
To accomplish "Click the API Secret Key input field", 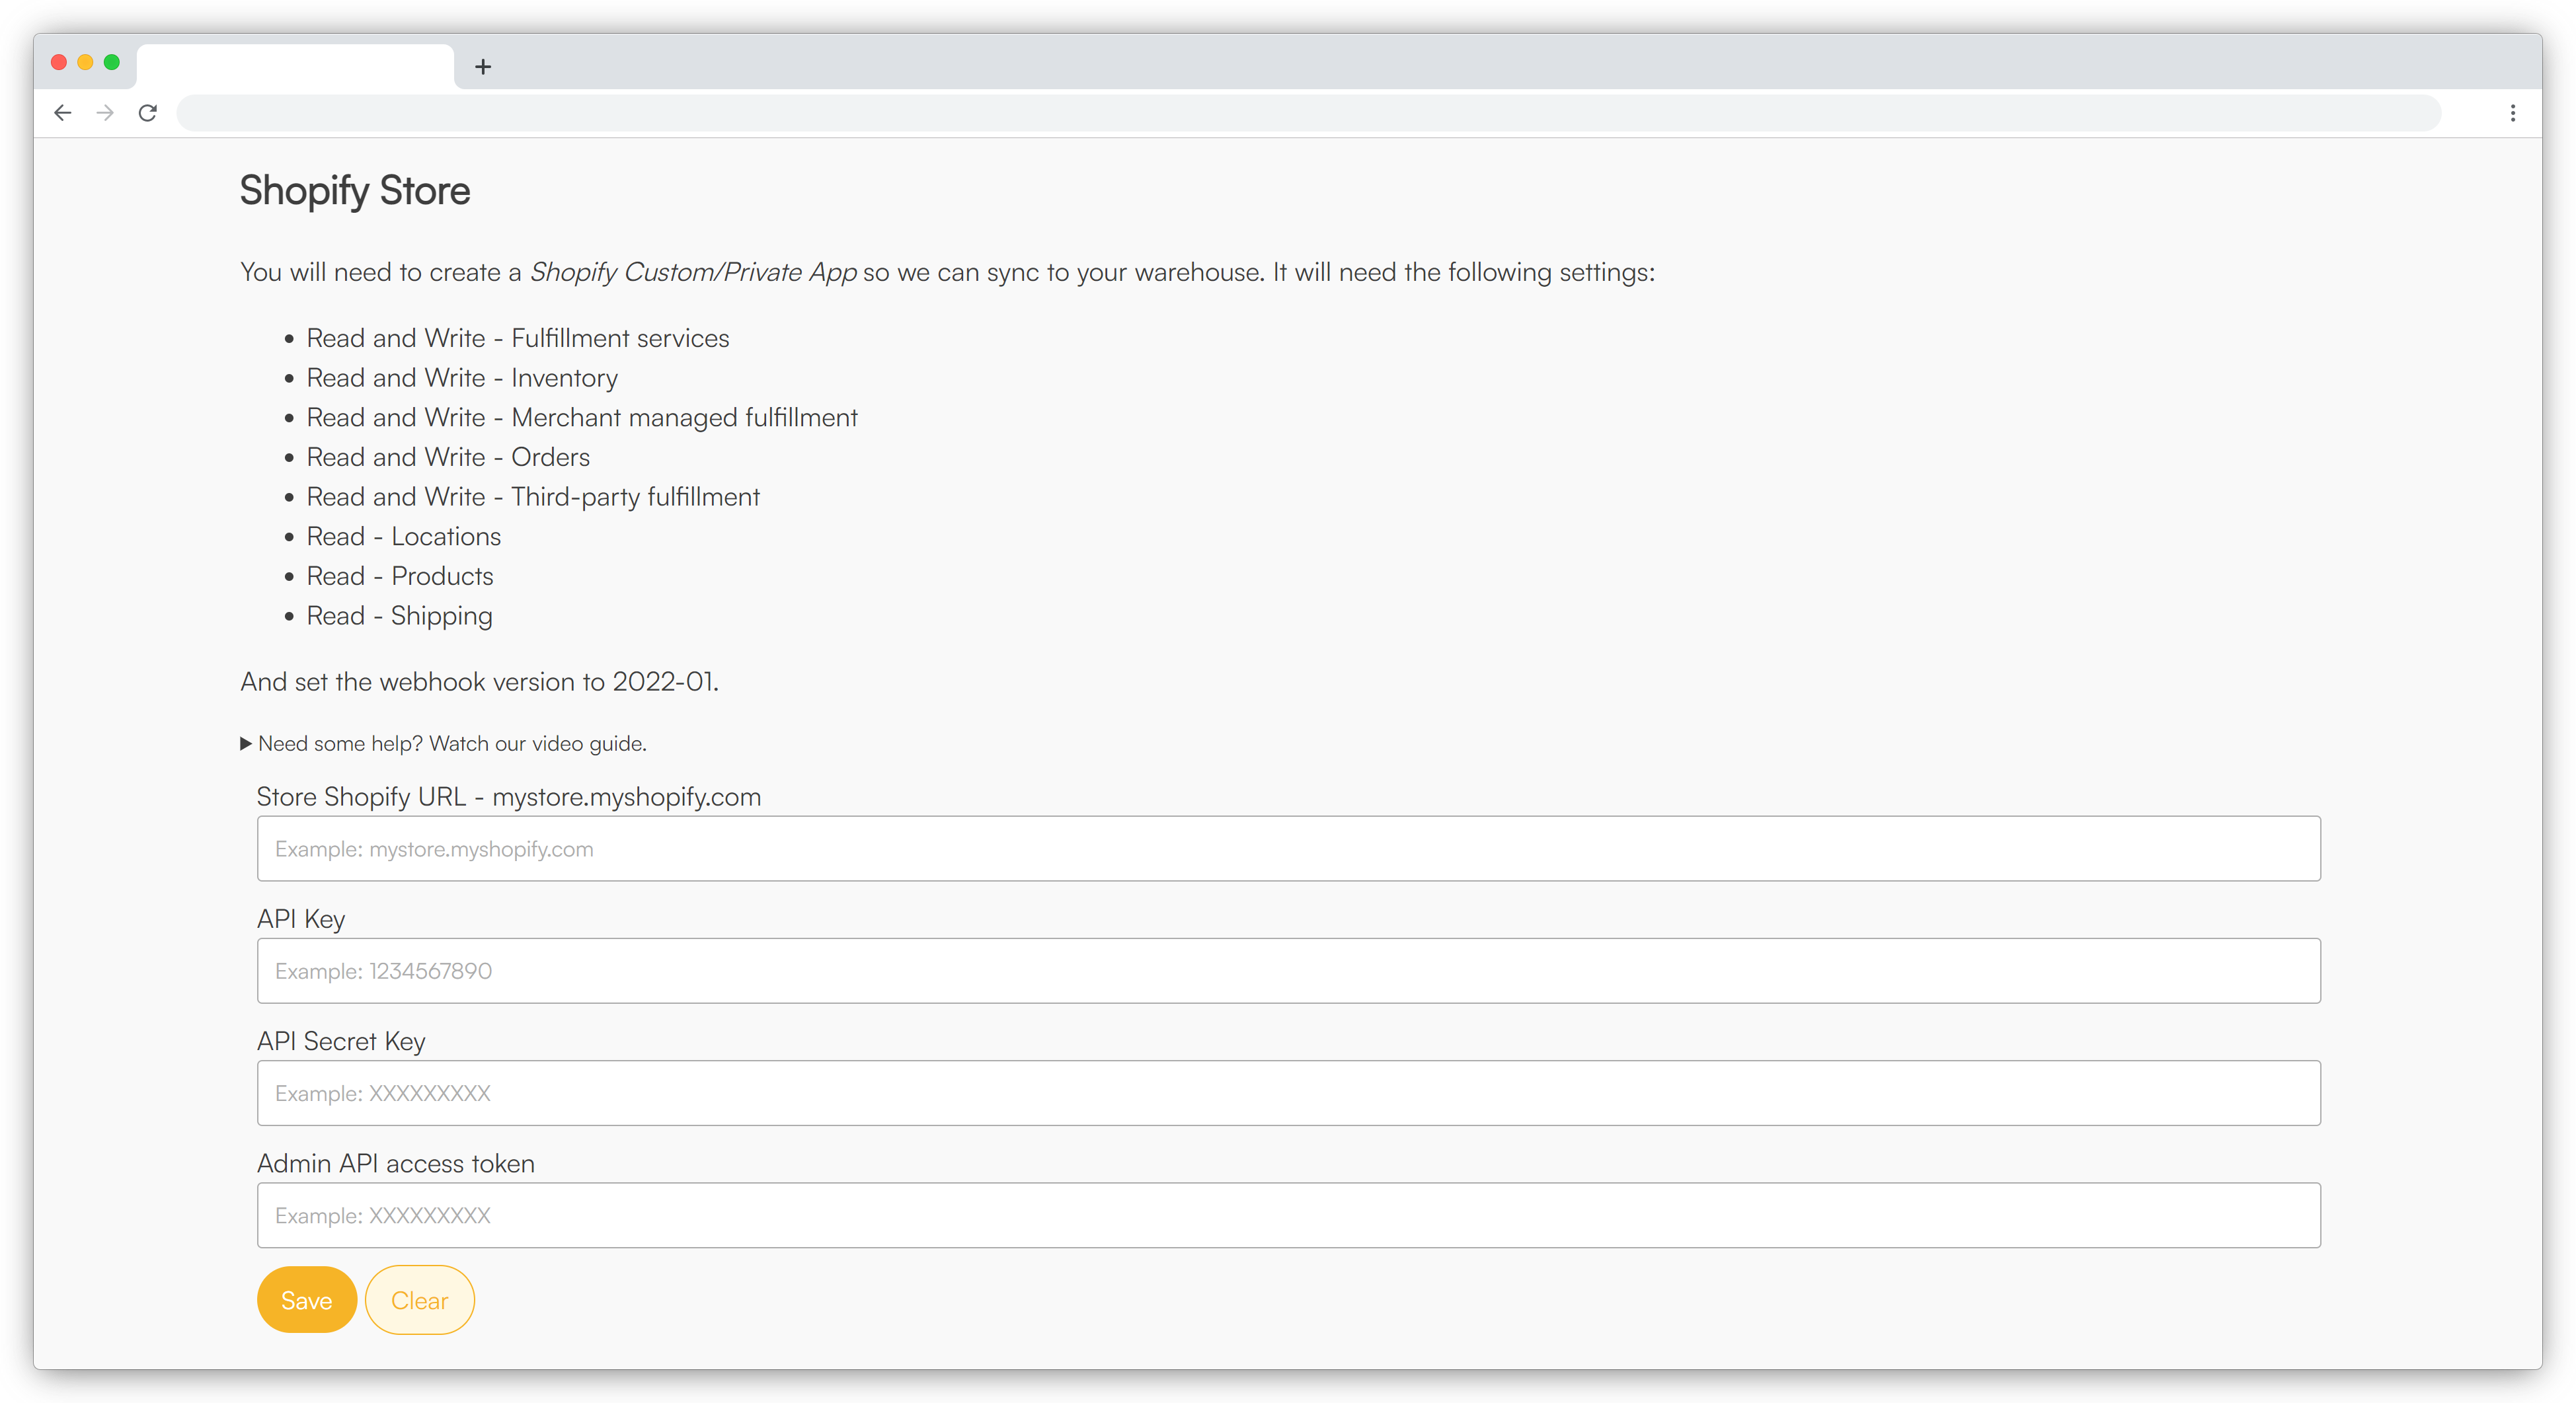I will tap(1287, 1092).
